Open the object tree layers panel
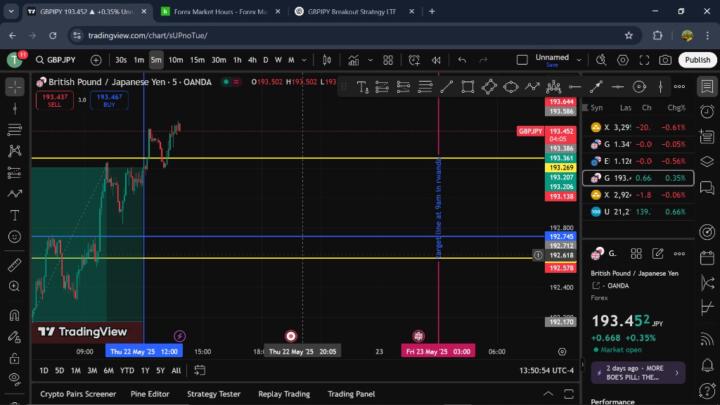This screenshot has height=405, width=720. point(707,161)
